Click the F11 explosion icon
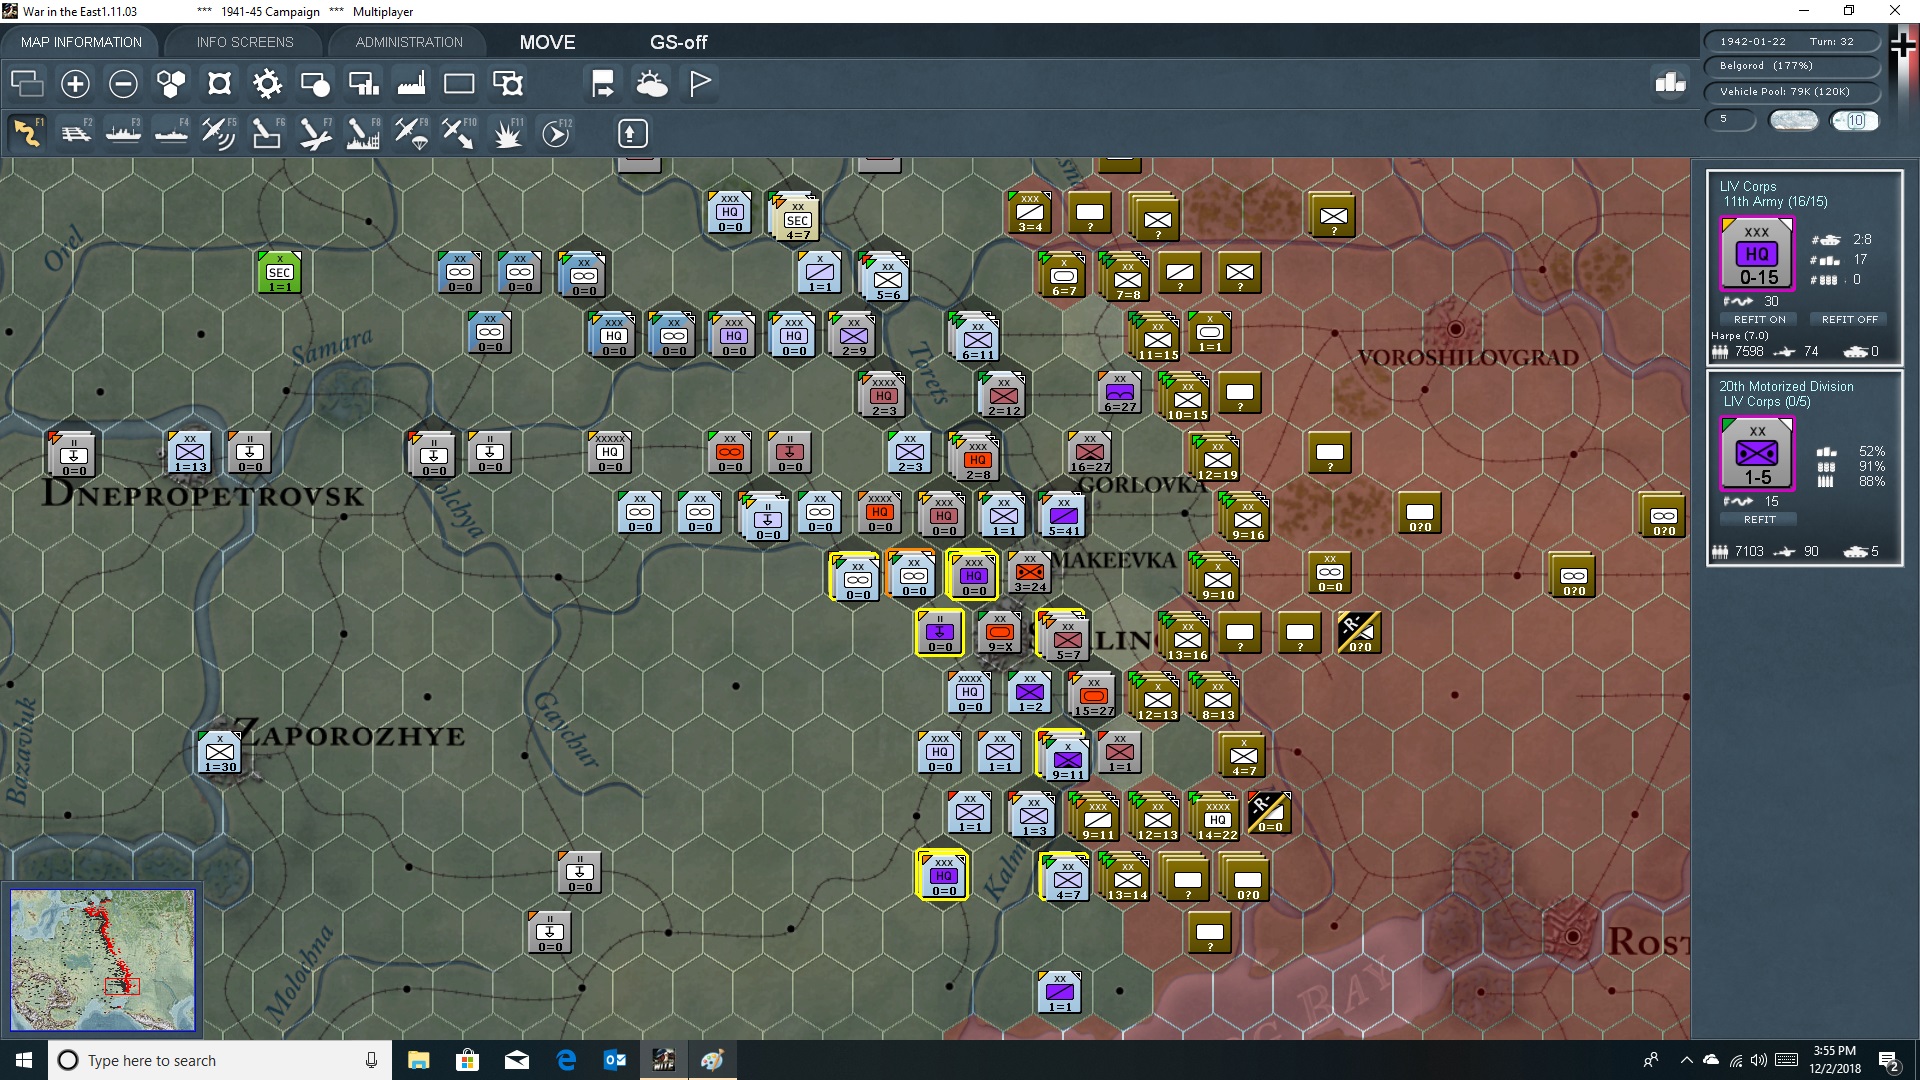The width and height of the screenshot is (1920, 1080). (507, 133)
